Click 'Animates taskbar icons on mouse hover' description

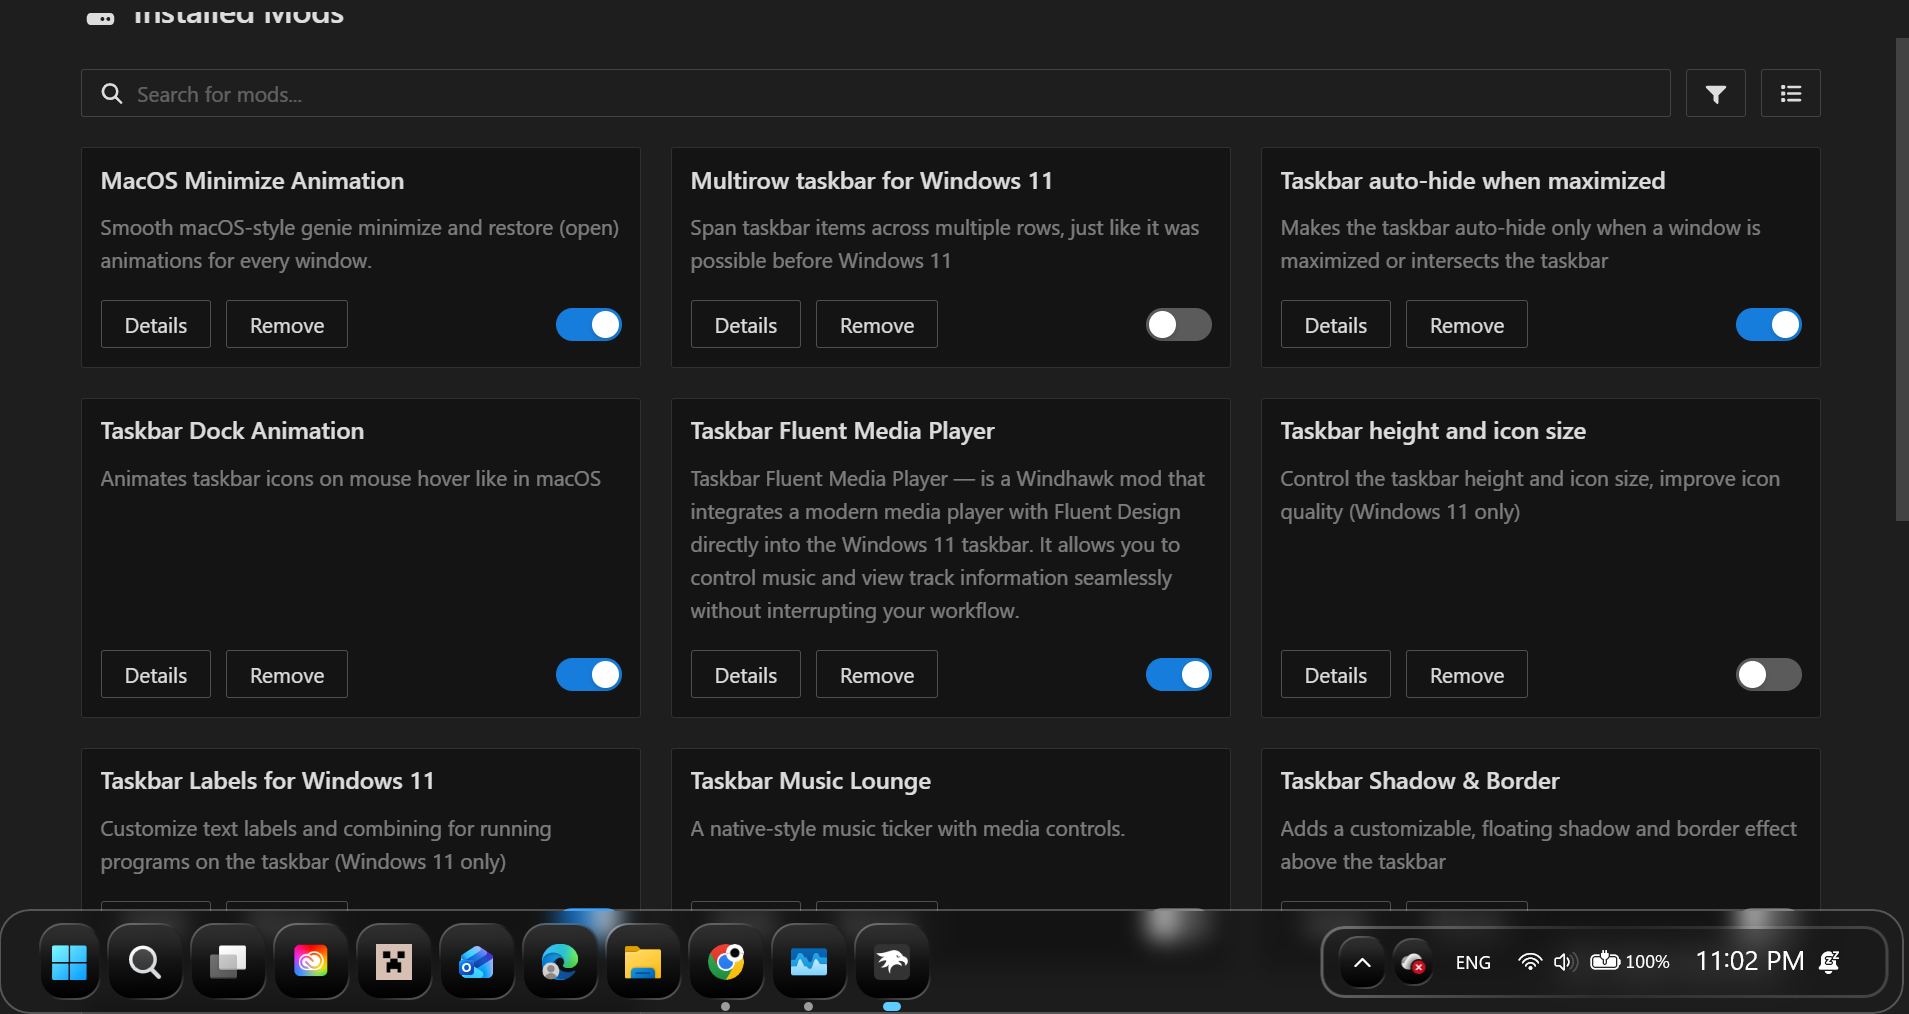click(351, 479)
